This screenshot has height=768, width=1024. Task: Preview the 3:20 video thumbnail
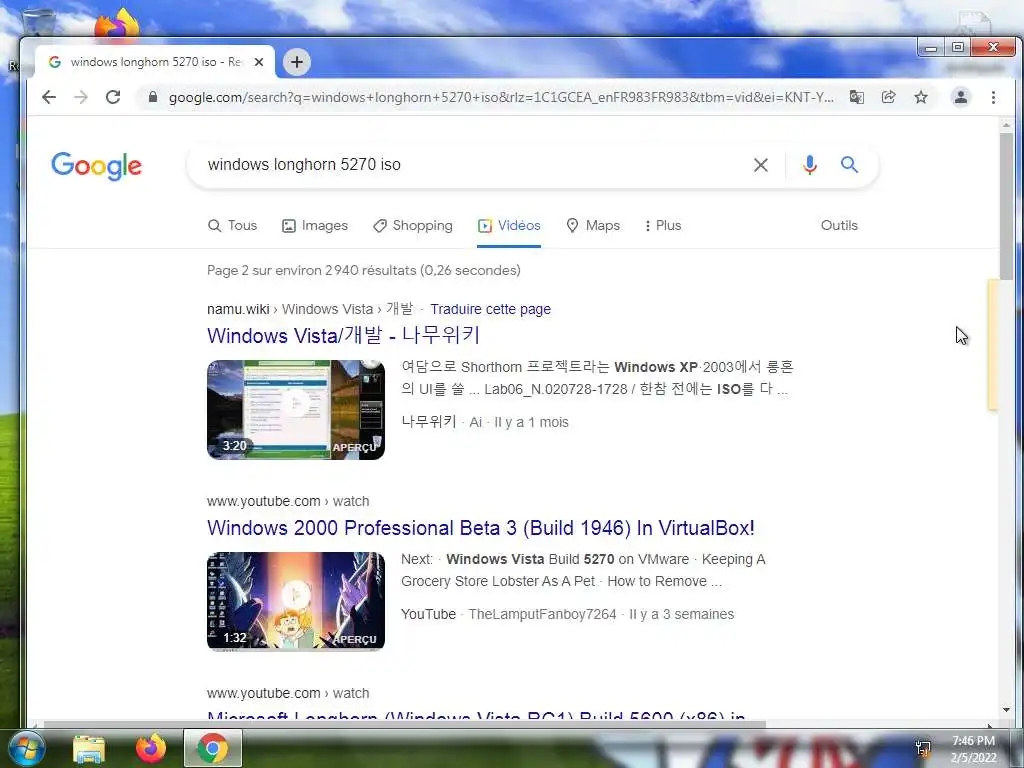[296, 409]
